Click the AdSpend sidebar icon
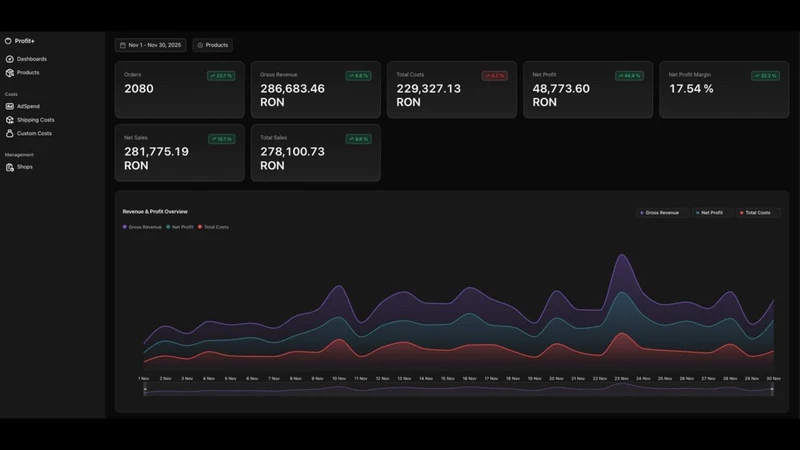The height and width of the screenshot is (450, 800). click(x=10, y=106)
